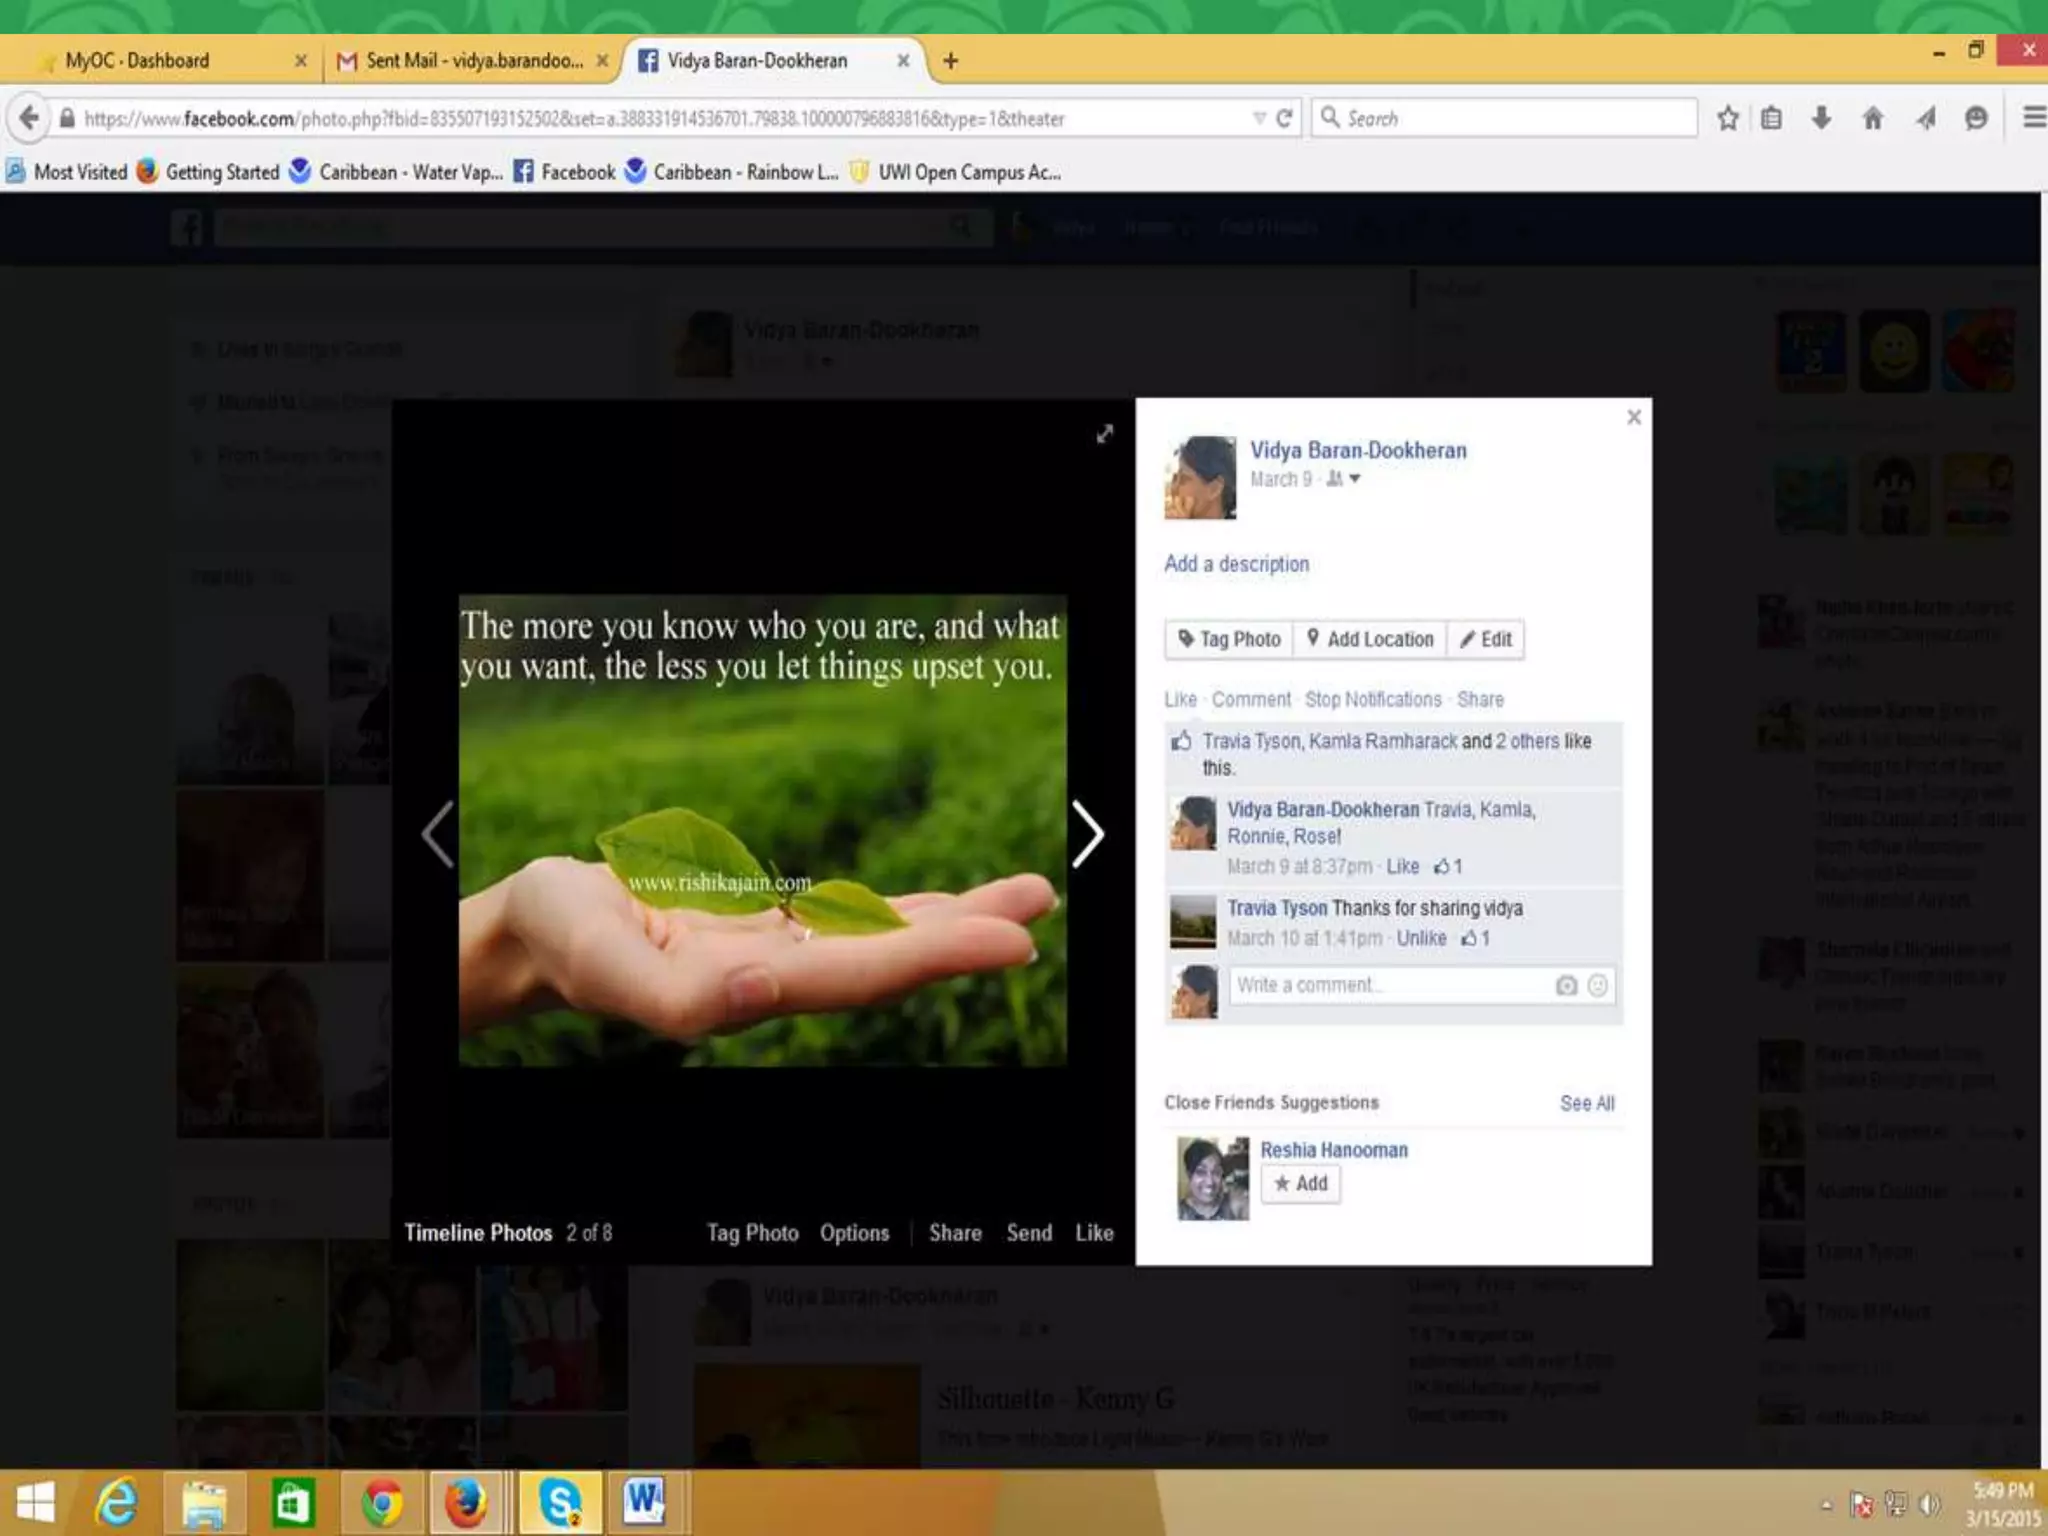The image size is (2048, 1536).
Task: Attach photo using camera icon in comment box
Action: [1566, 986]
